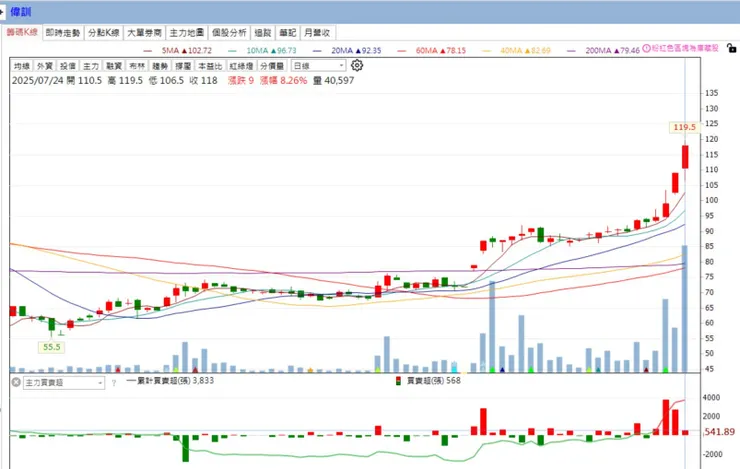Toggle the 融資 overlay button
This screenshot has width=740, height=469.
coord(114,66)
